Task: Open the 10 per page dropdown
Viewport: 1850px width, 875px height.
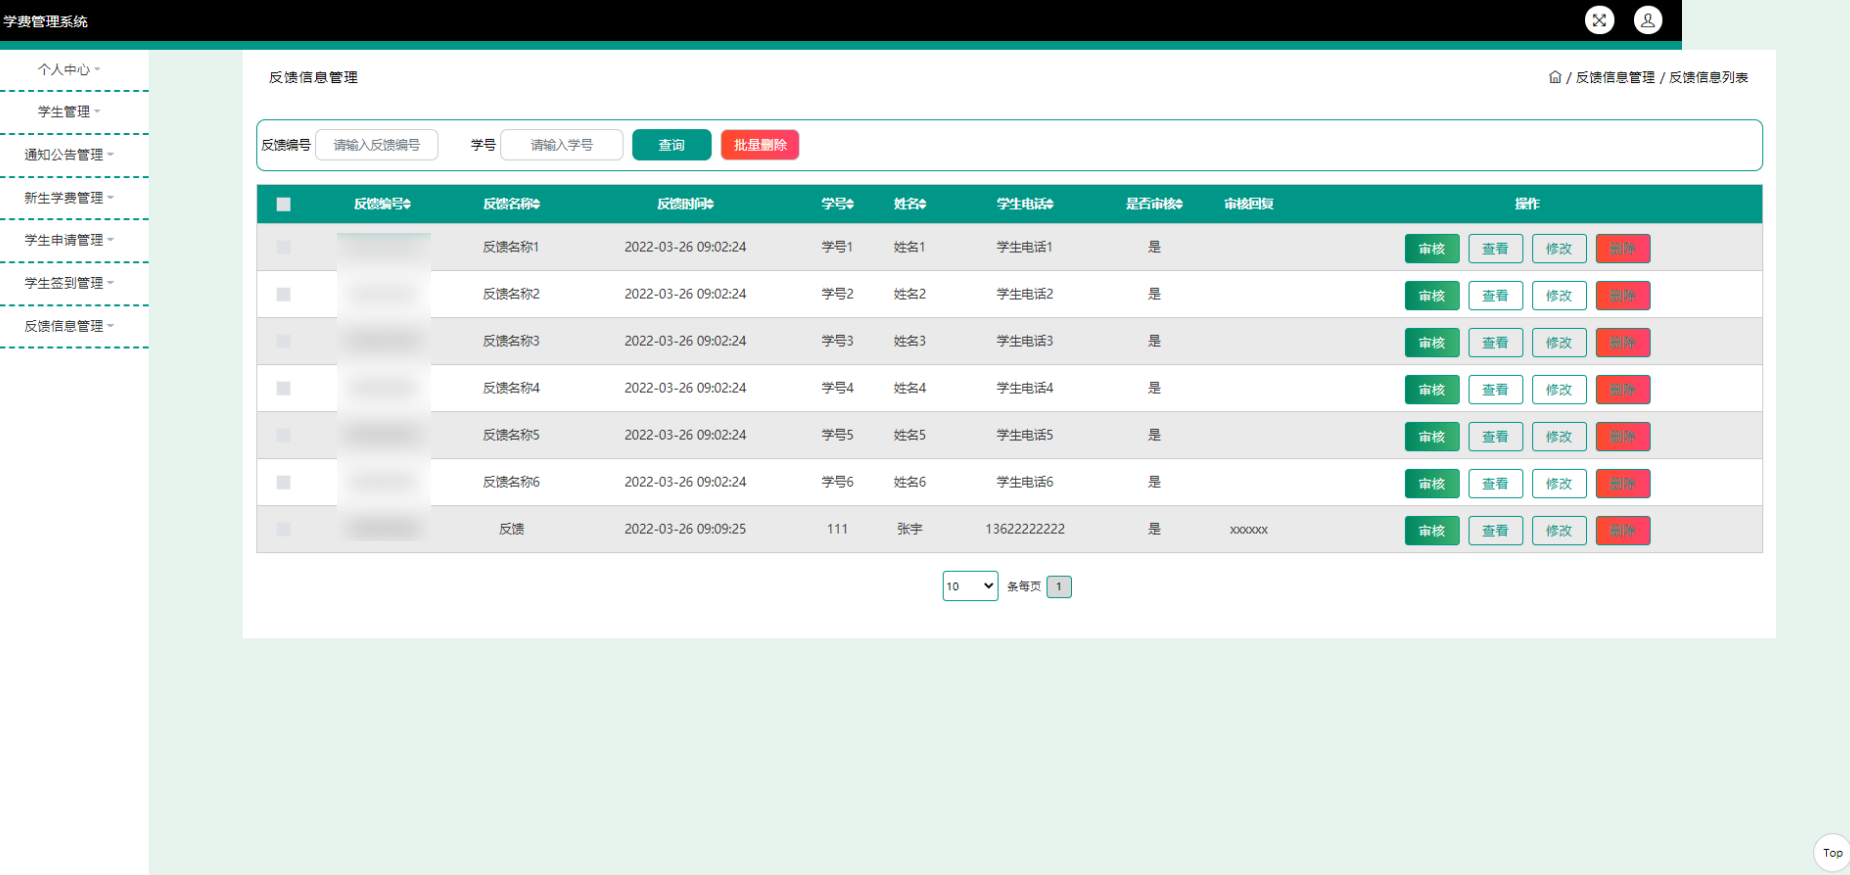Action: click(970, 586)
